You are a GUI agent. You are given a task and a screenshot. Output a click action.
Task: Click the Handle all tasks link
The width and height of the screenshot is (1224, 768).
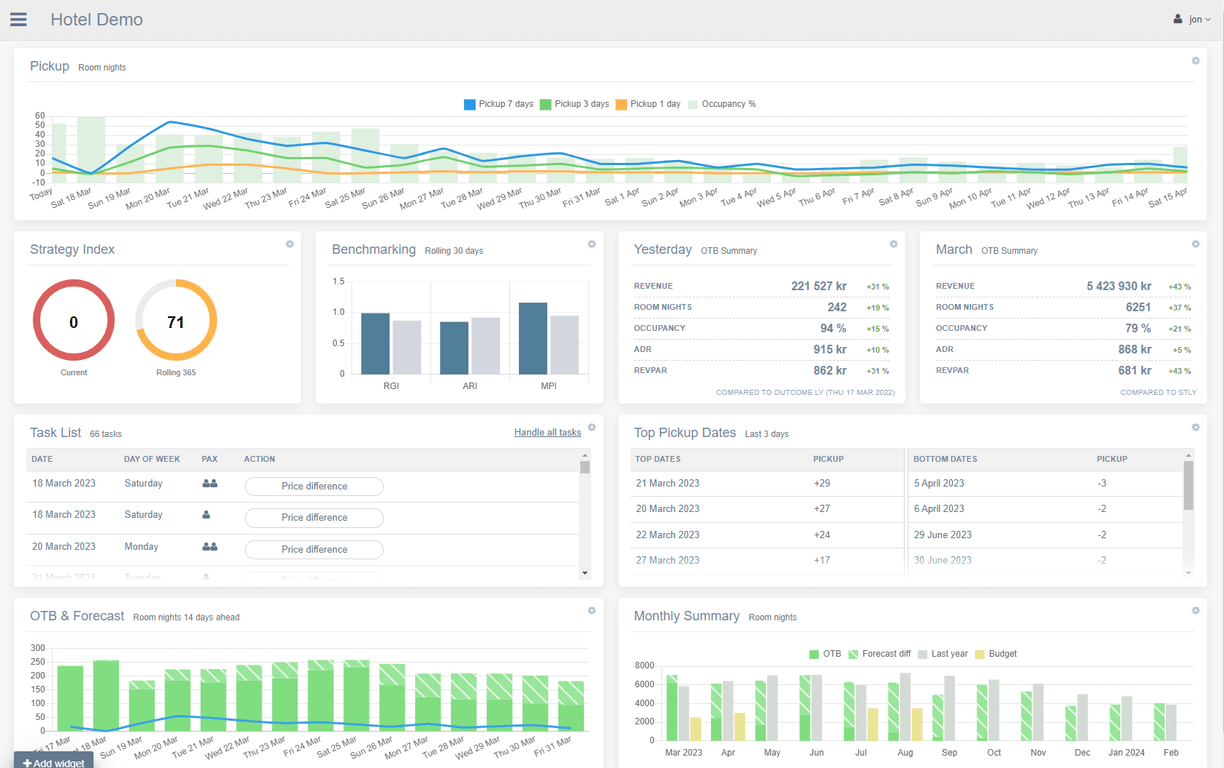tap(547, 433)
